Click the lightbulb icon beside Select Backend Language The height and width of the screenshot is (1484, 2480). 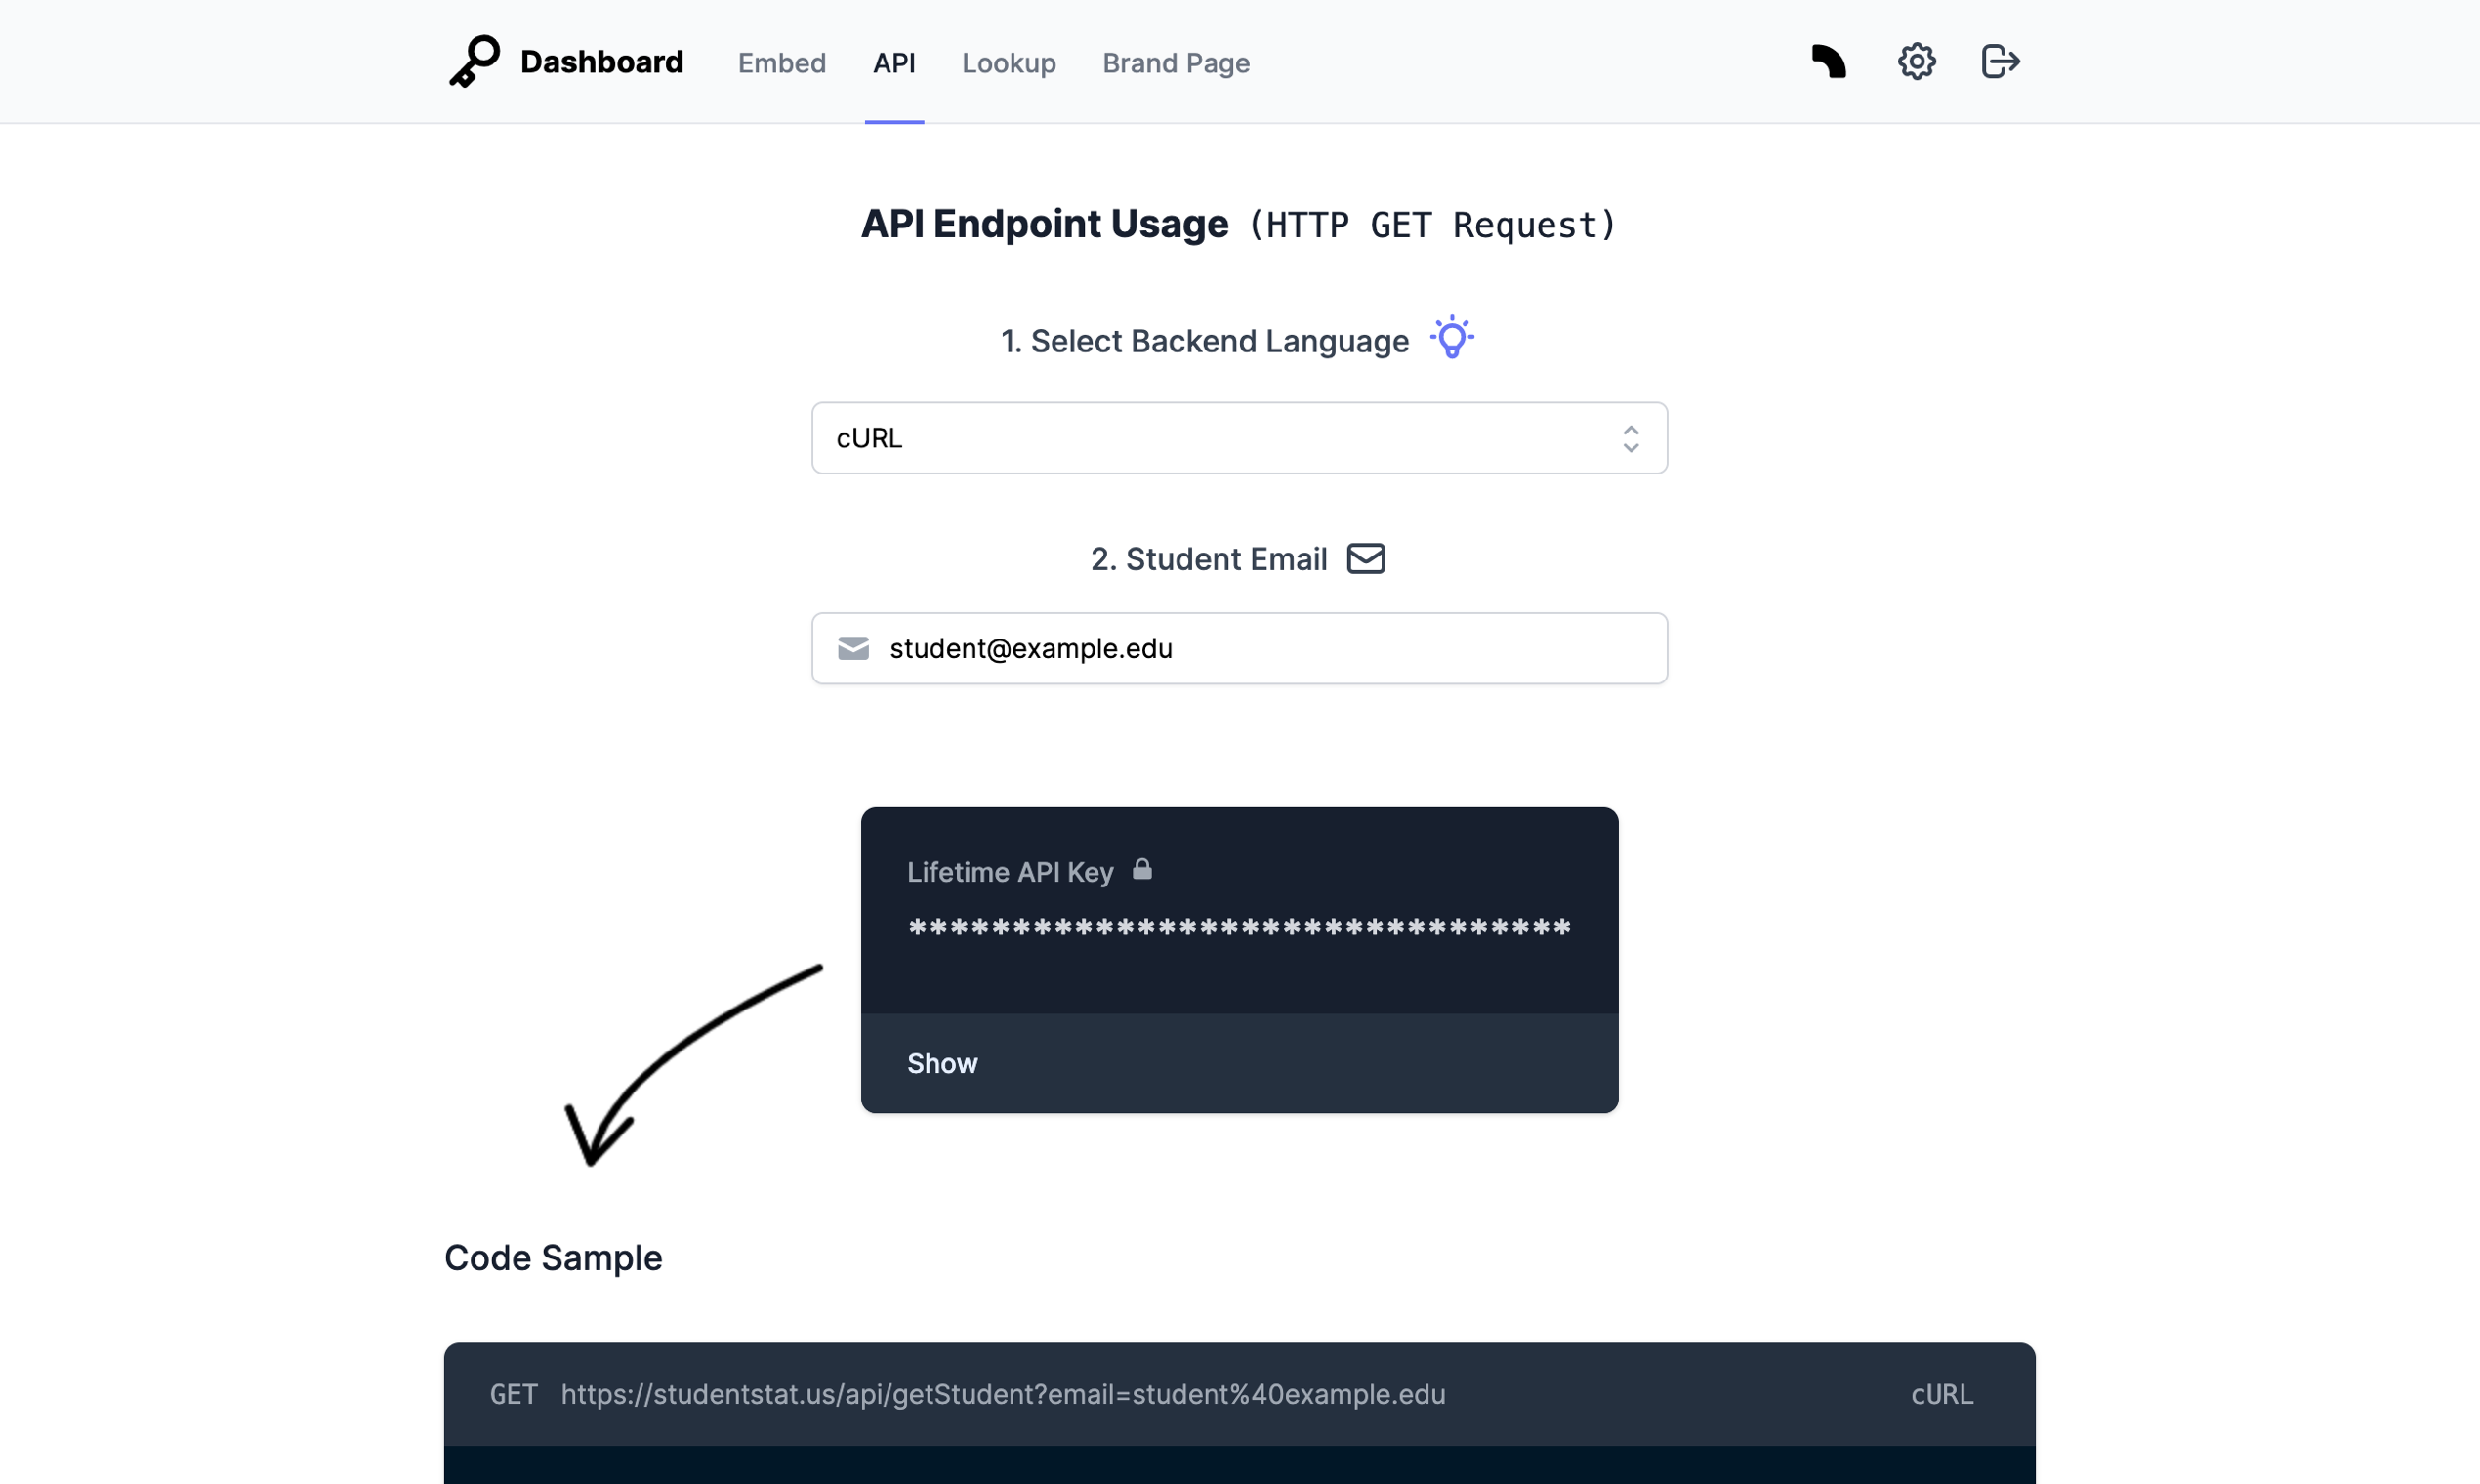(x=1452, y=337)
